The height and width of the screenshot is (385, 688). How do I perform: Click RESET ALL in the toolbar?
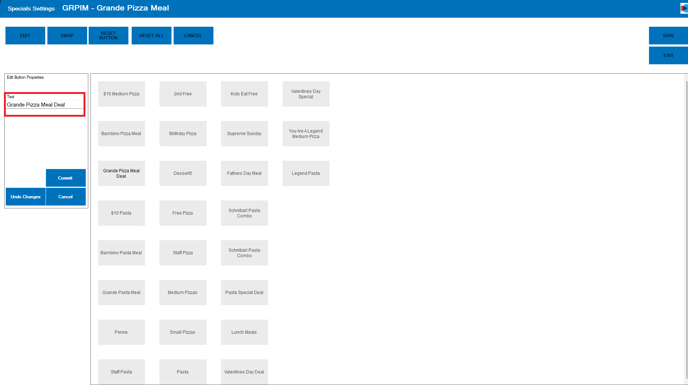[x=151, y=36]
